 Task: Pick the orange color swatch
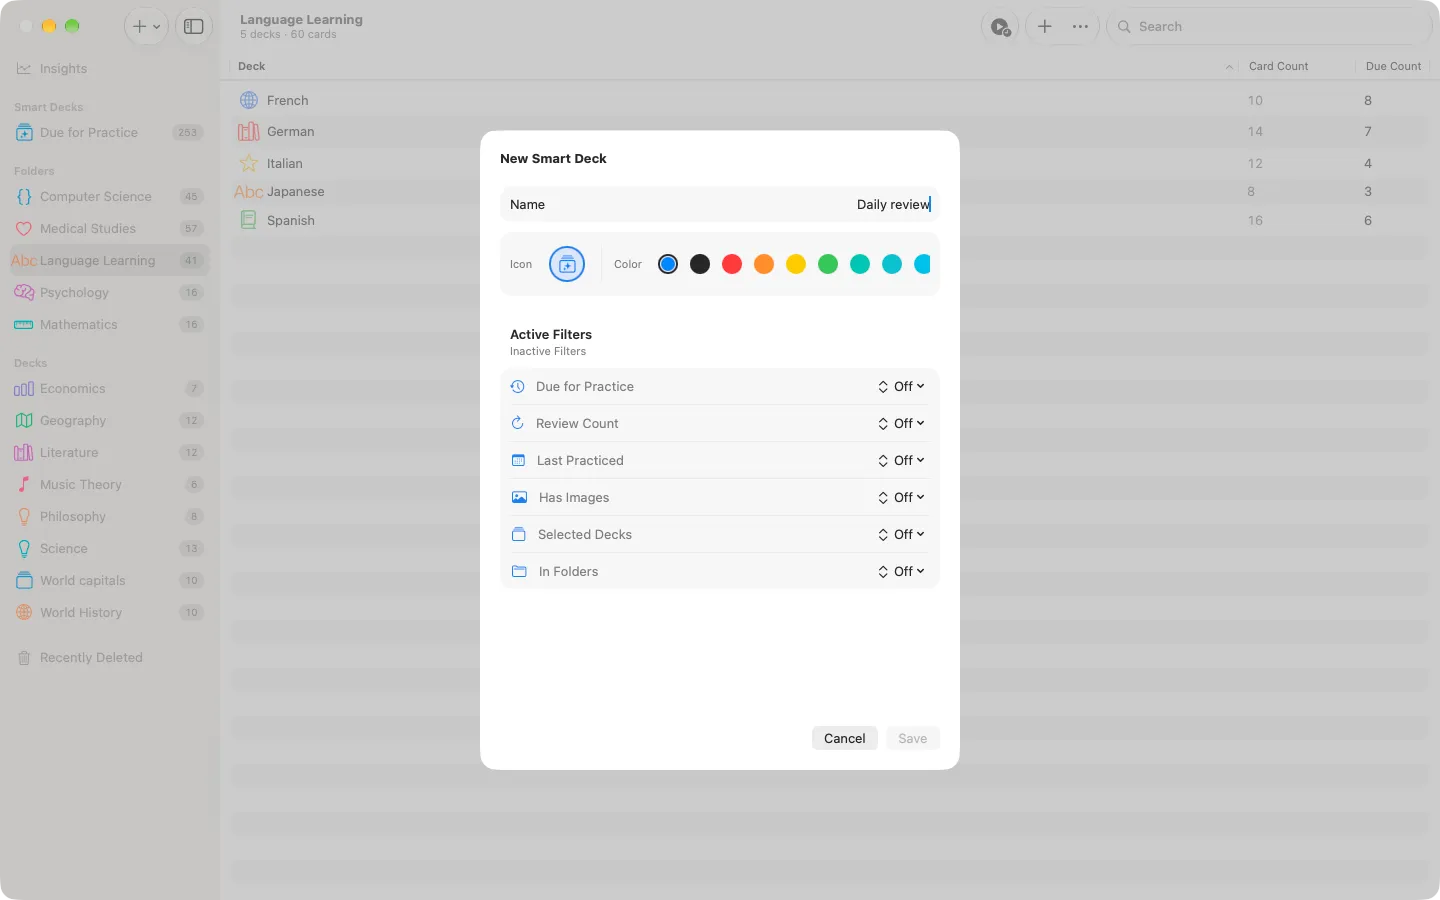764,264
